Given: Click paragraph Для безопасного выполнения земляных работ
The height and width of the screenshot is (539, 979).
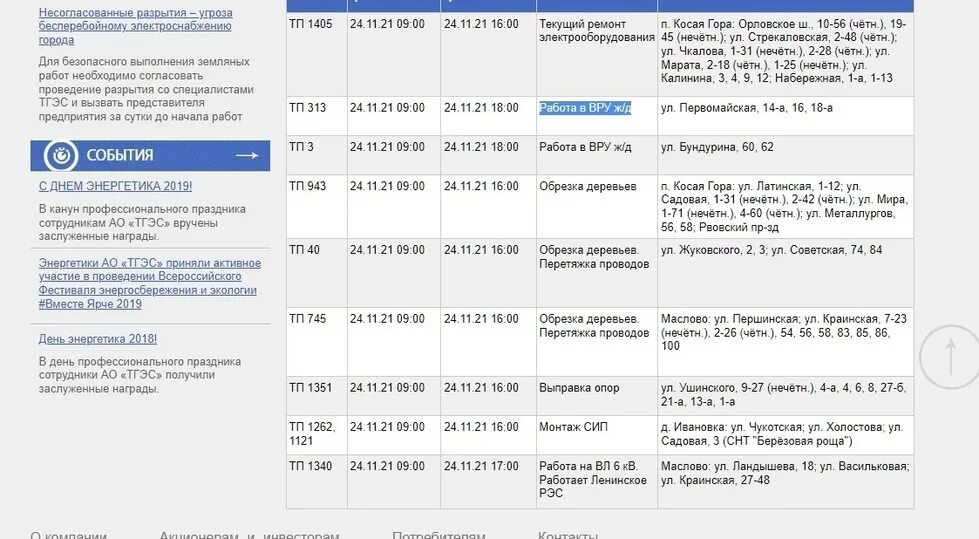Looking at the screenshot, I should tap(146, 89).
